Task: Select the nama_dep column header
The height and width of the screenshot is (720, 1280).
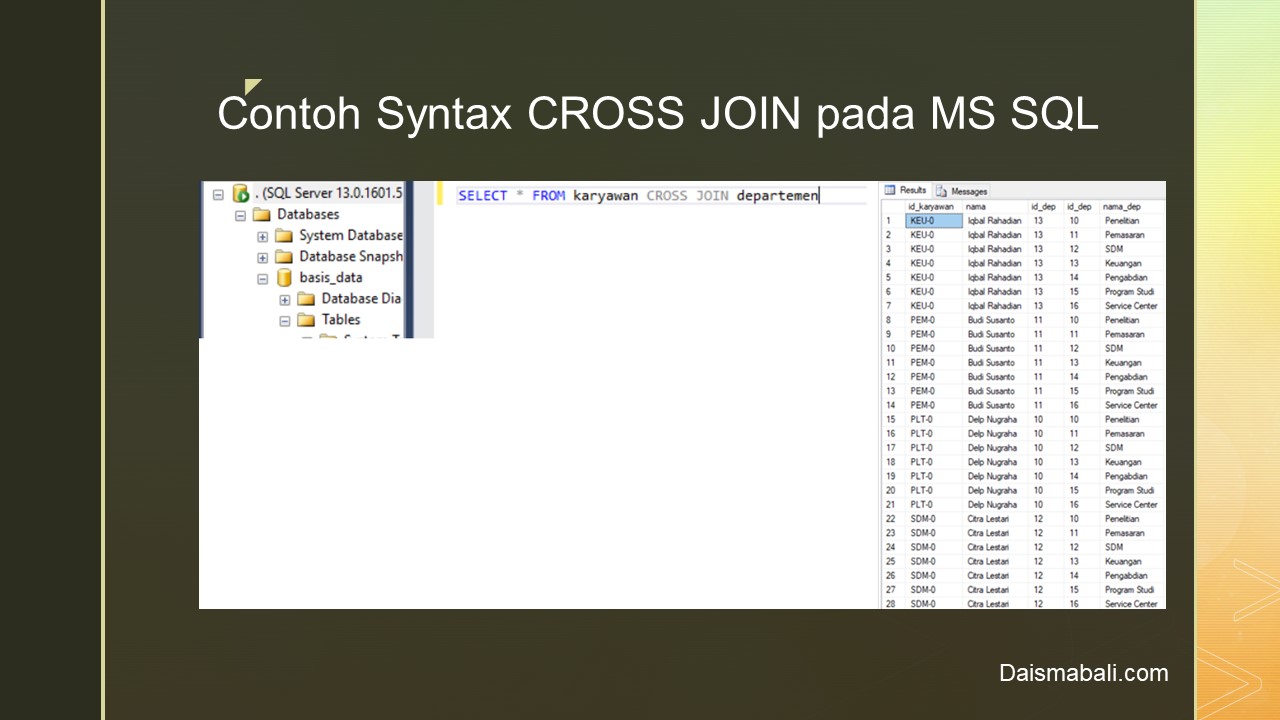Action: 1121,207
